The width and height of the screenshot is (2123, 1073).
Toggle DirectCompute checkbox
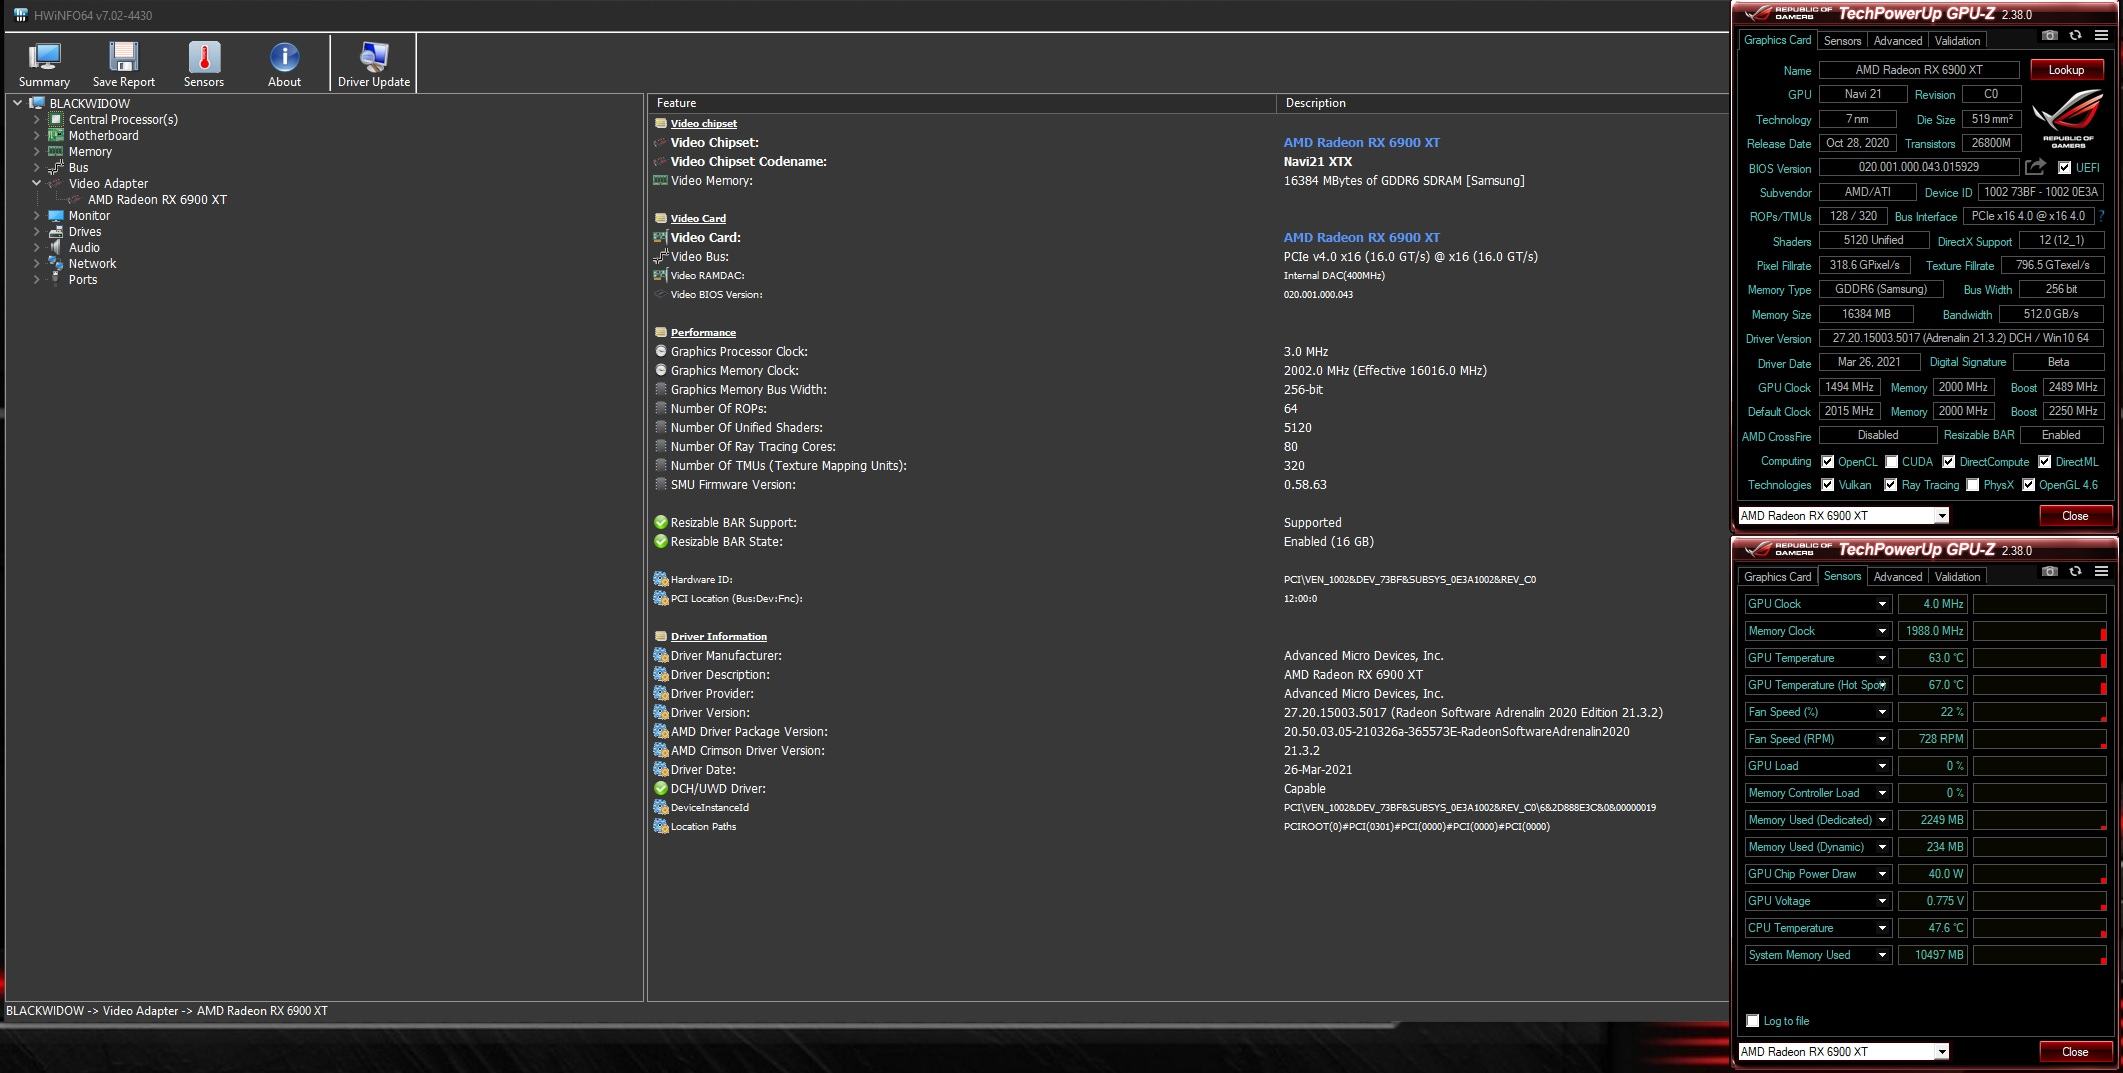tap(1948, 462)
